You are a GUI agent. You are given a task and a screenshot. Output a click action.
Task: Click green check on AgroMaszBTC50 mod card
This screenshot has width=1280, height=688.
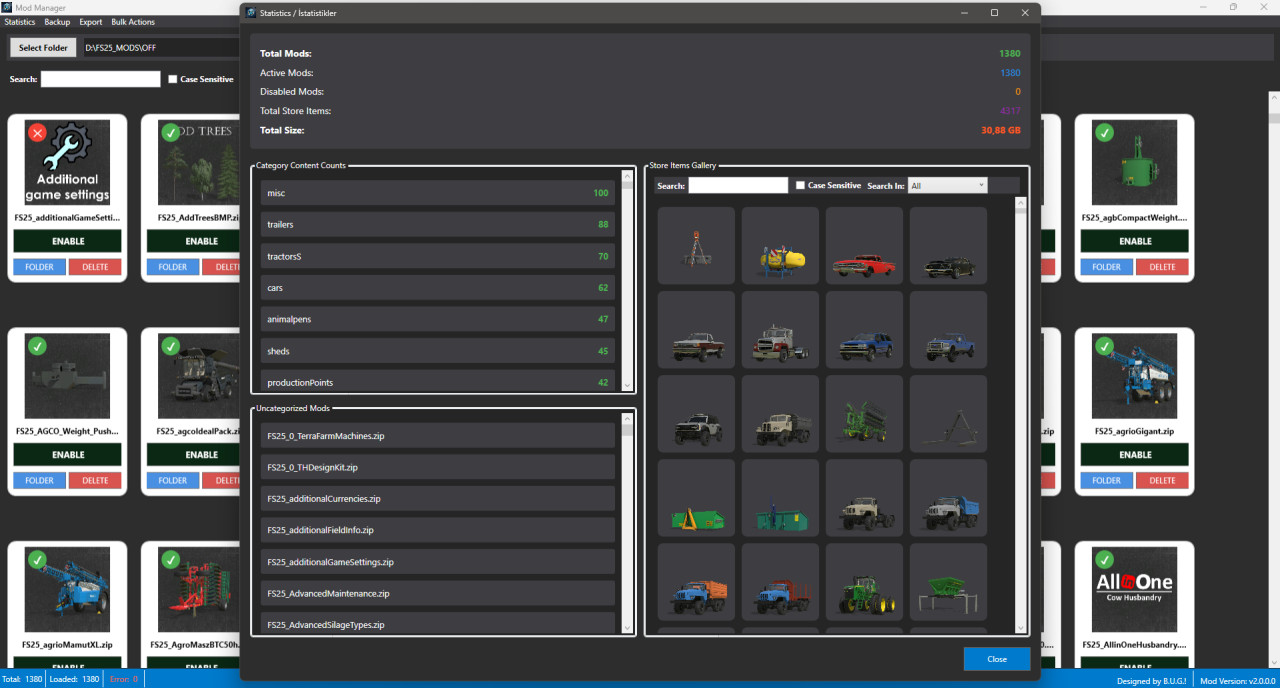[x=170, y=559]
